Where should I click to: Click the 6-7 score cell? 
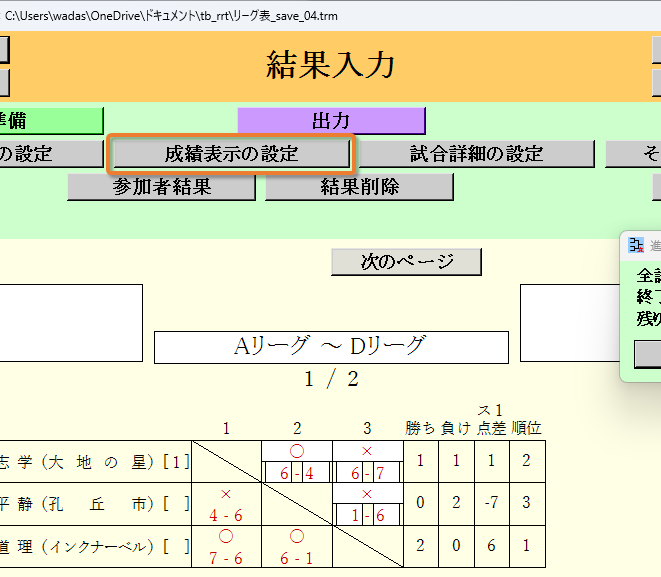368,472
